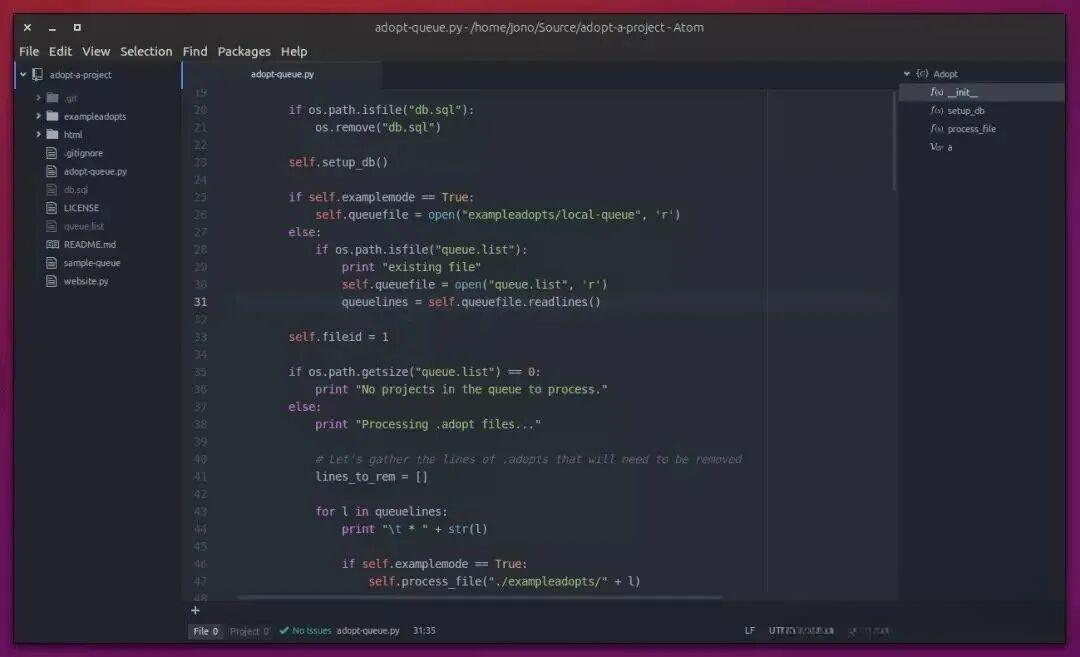The width and height of the screenshot is (1080, 657).
Task: Click the README.md book icon
Action: coord(52,244)
